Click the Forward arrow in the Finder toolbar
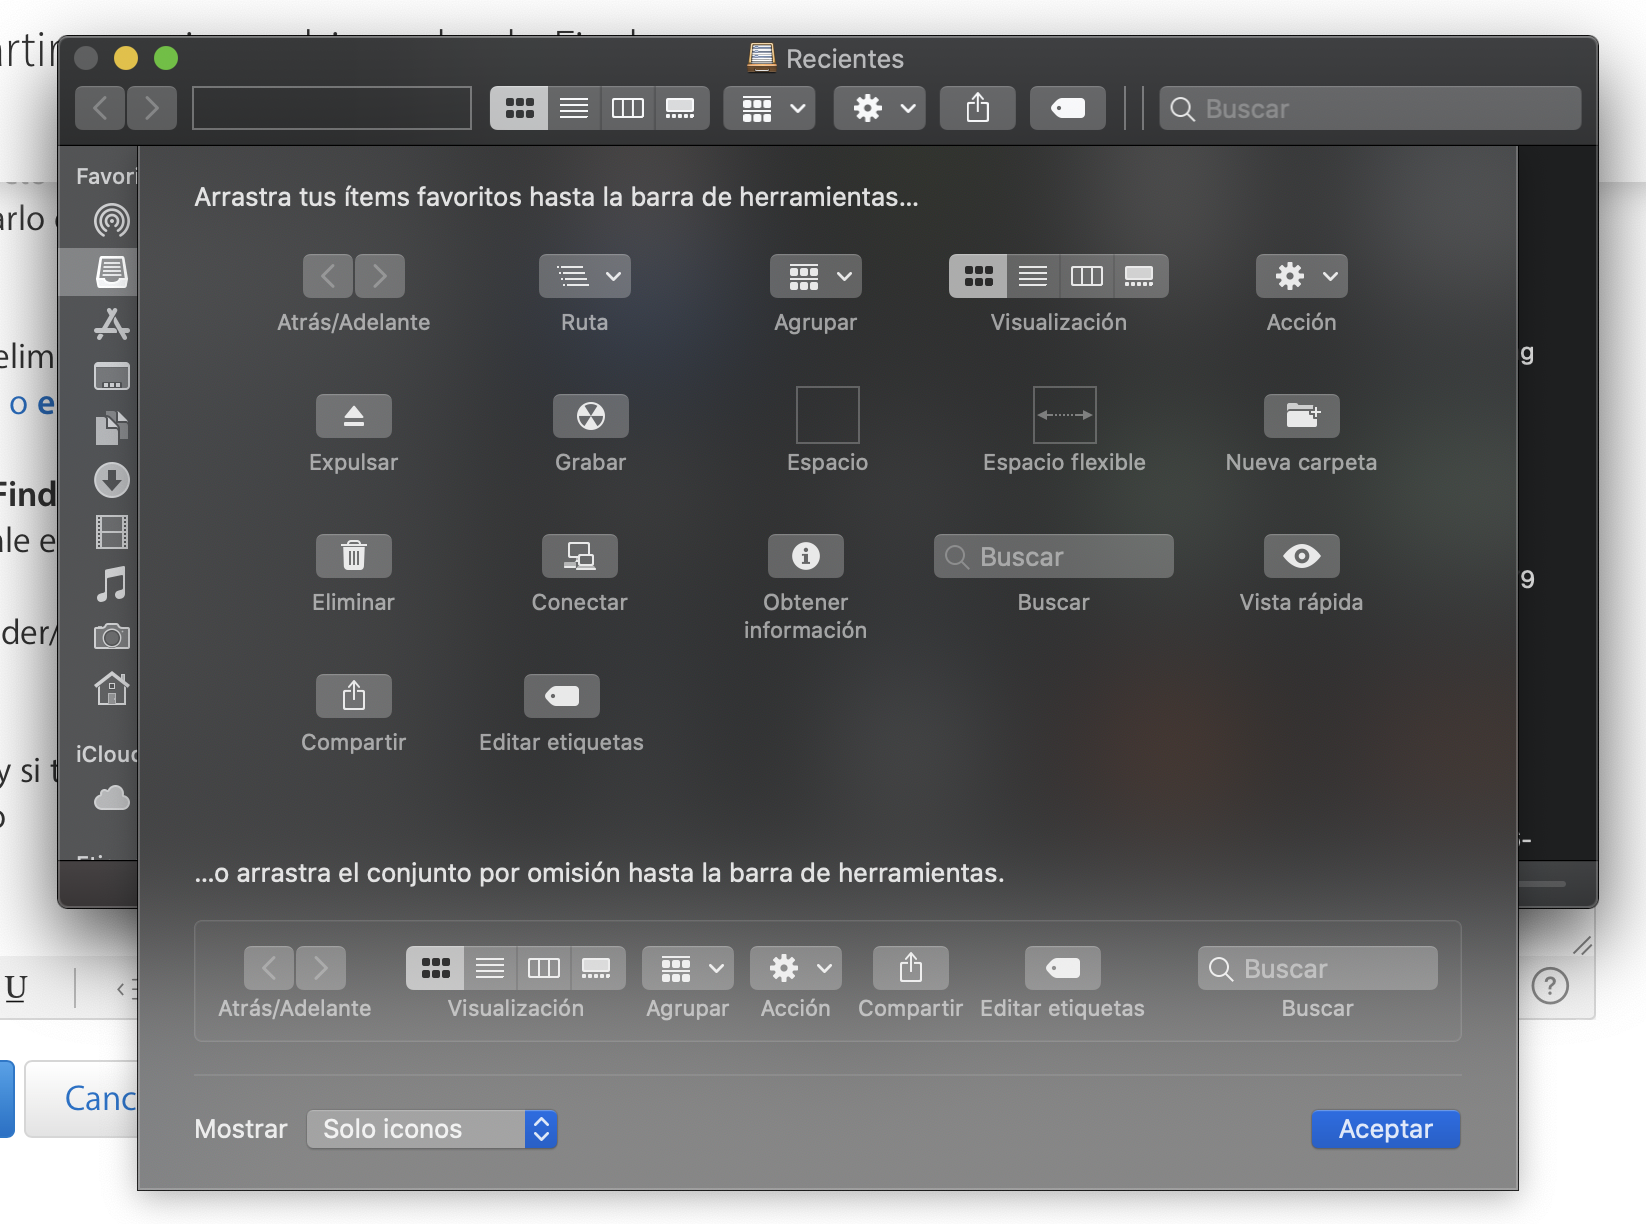 [152, 108]
